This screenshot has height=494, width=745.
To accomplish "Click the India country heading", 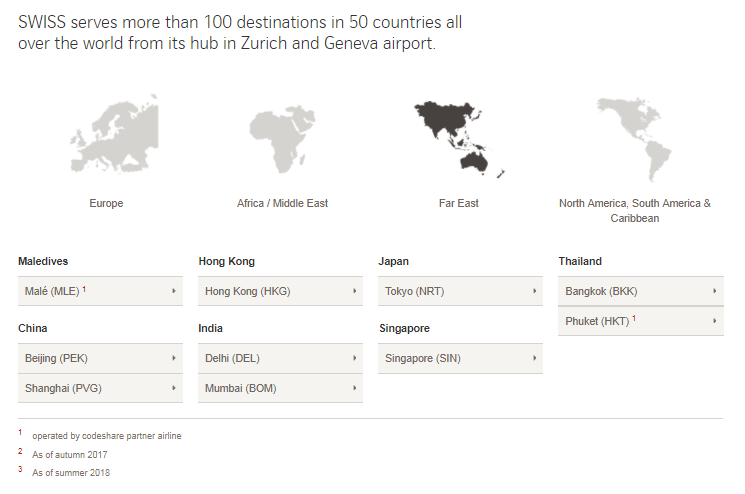I will 210,328.
